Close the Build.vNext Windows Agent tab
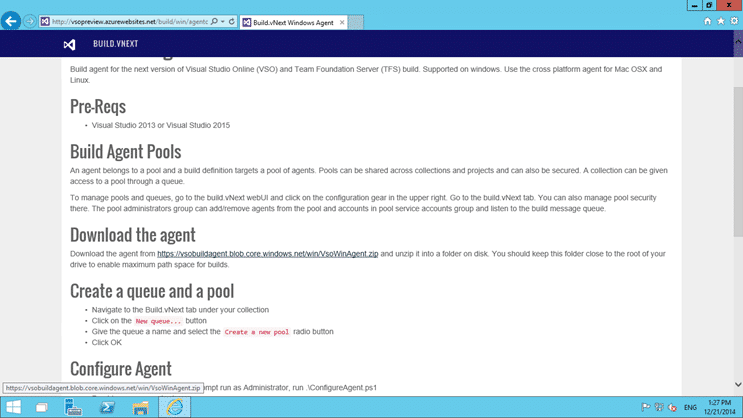This screenshot has height=418, width=743. (x=342, y=22)
